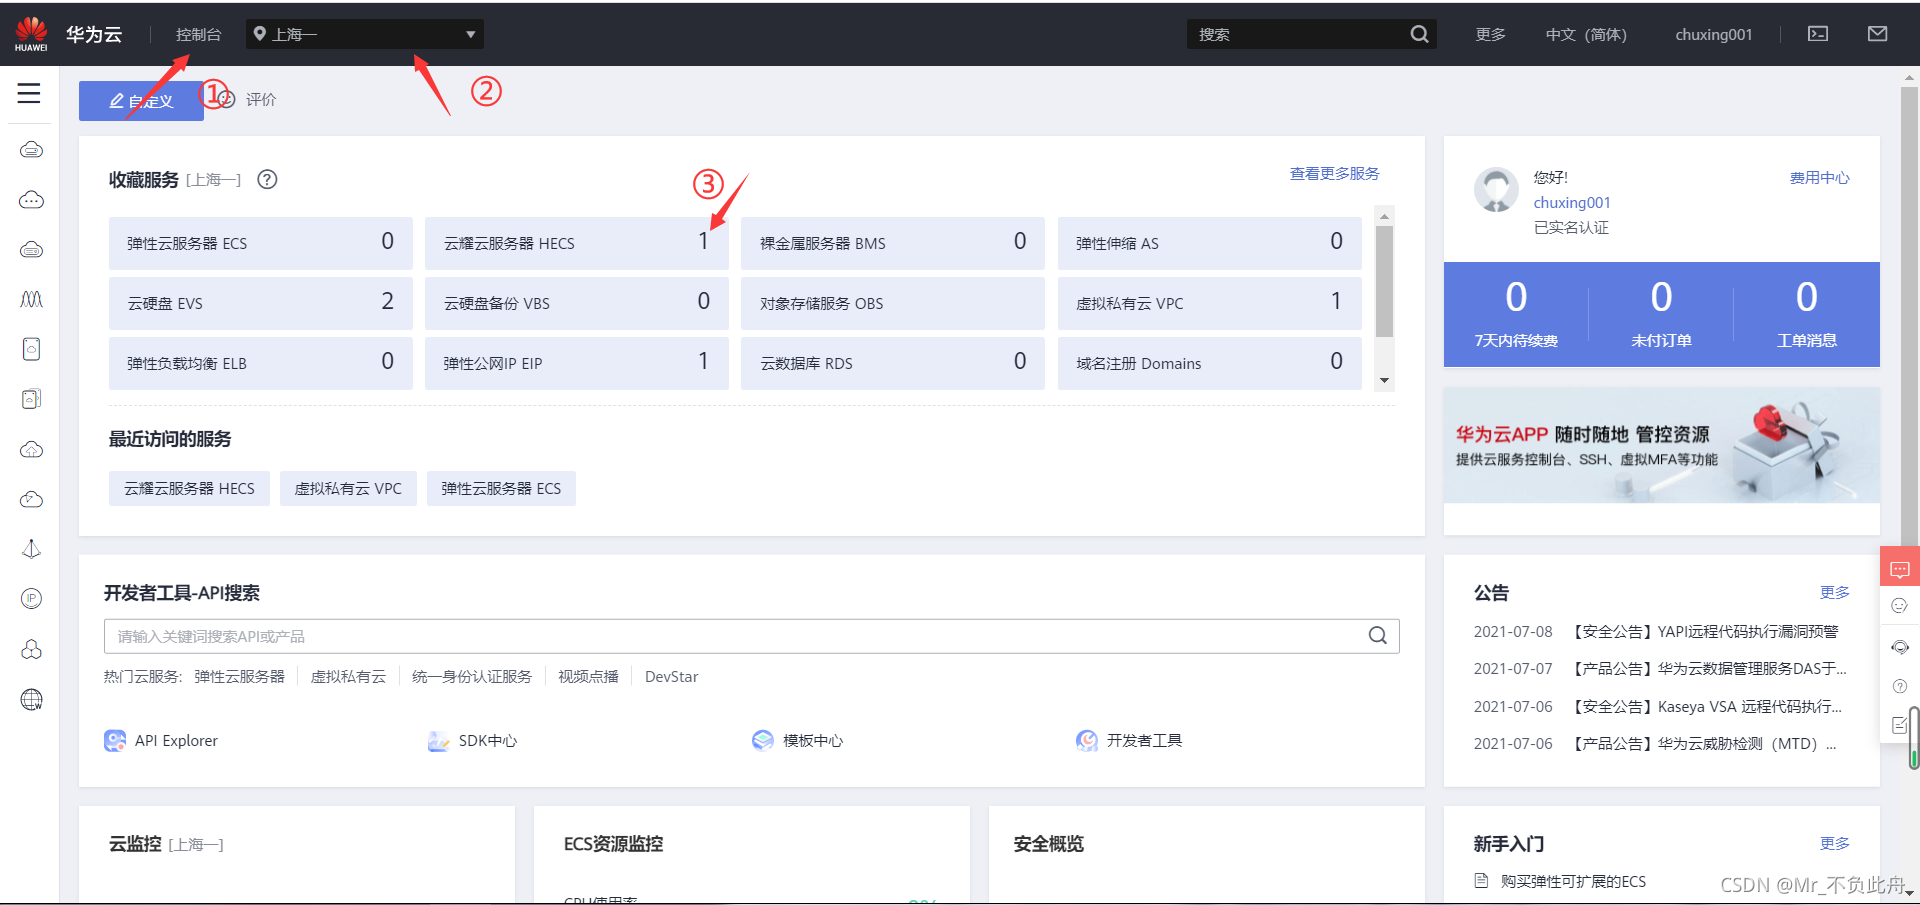This screenshot has height=905, width=1920.
Task: Go to 控制台 in the top navigation
Action: pyautogui.click(x=199, y=34)
